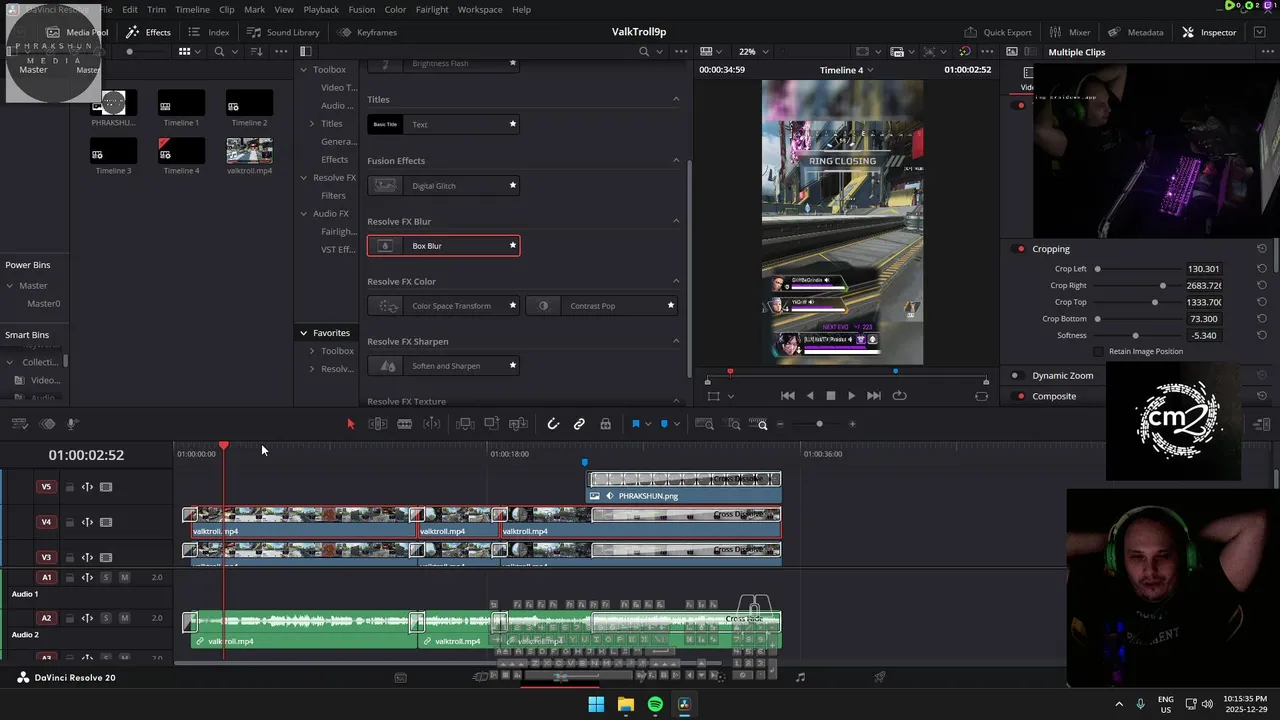This screenshot has width=1280, height=720.
Task: Click the Crop Bottom value field
Action: (1204, 319)
